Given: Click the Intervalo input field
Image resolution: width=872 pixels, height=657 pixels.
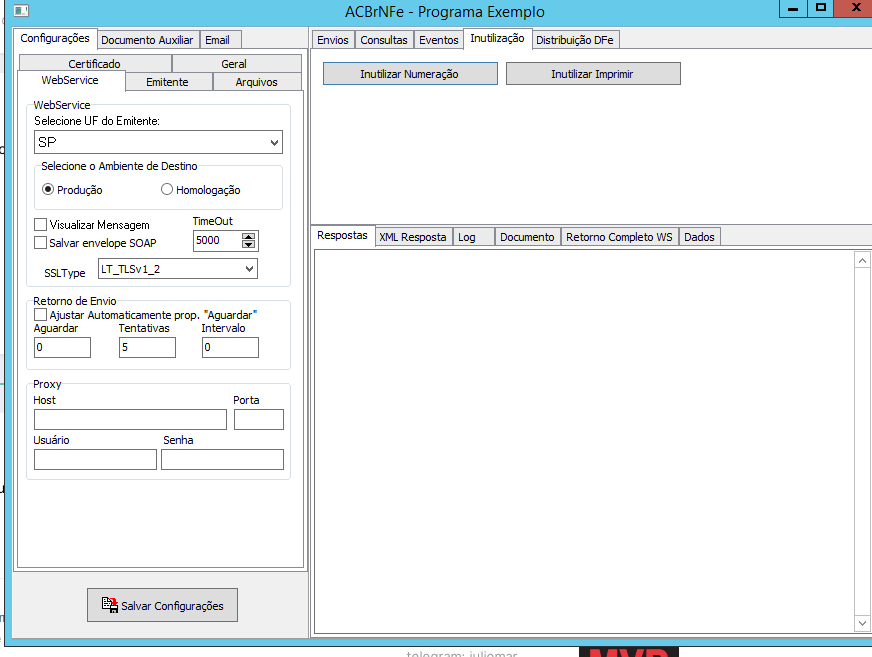Looking at the screenshot, I should (x=230, y=347).
